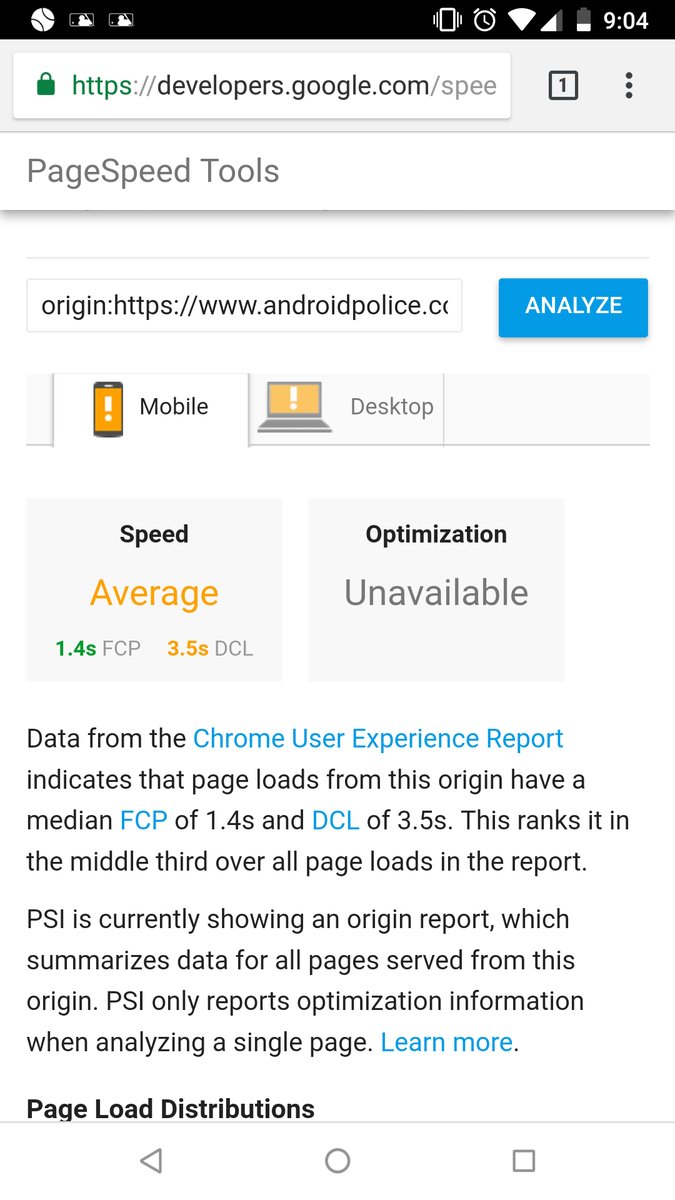
Task: Focus the origin URL input field
Action: coord(244,306)
